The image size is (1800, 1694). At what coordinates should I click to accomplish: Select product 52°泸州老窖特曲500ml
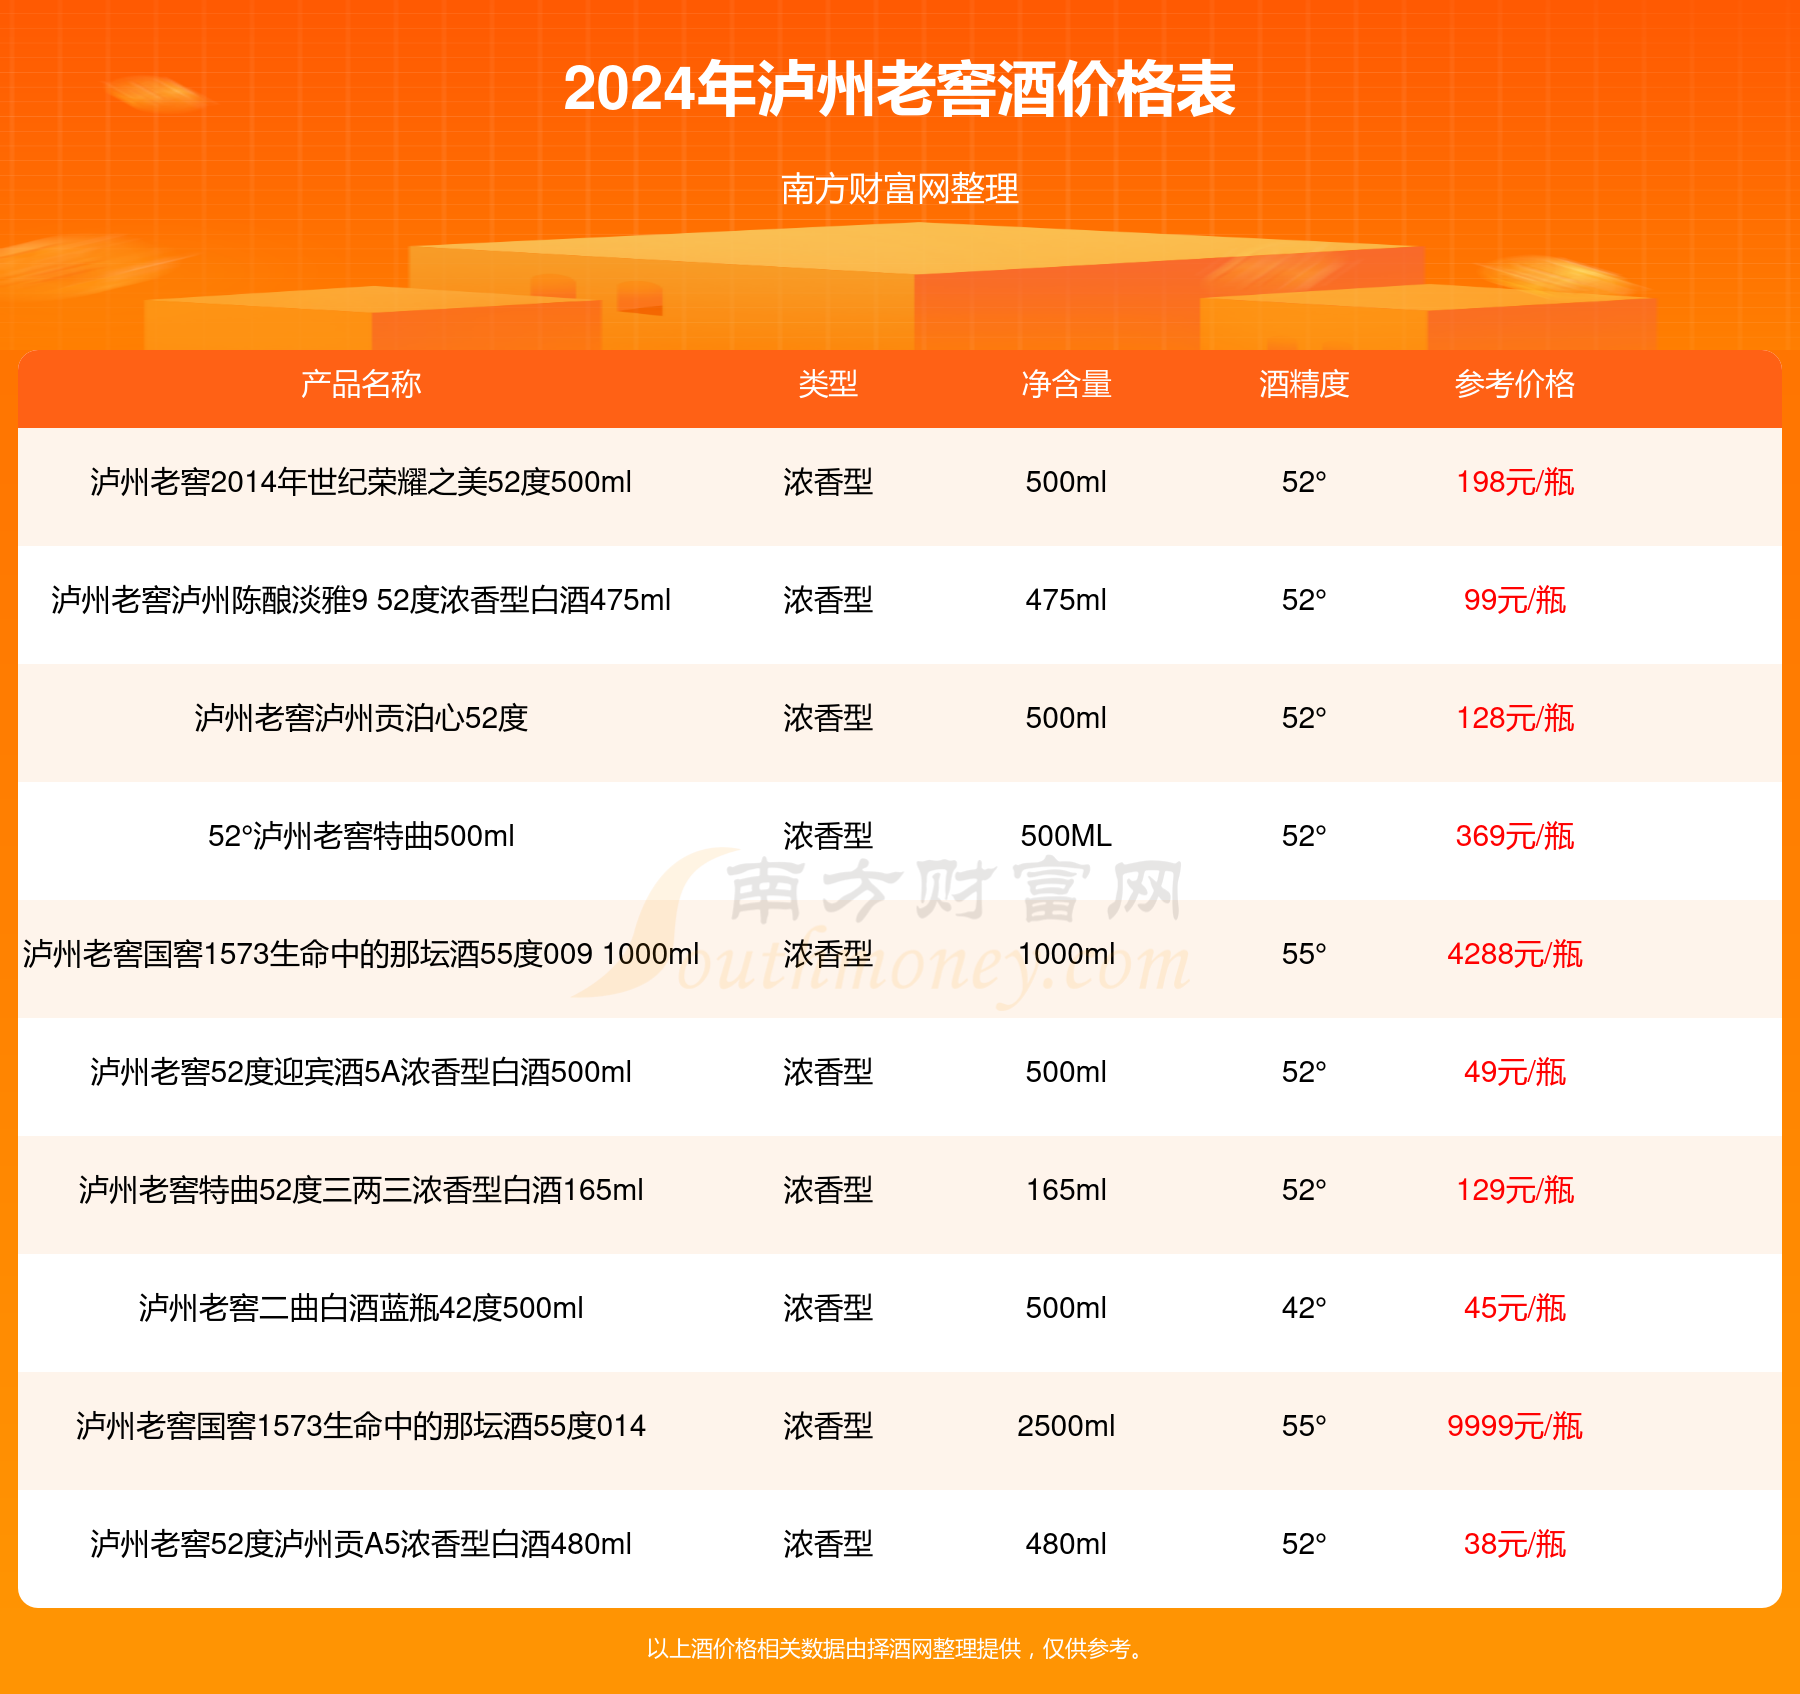361,836
